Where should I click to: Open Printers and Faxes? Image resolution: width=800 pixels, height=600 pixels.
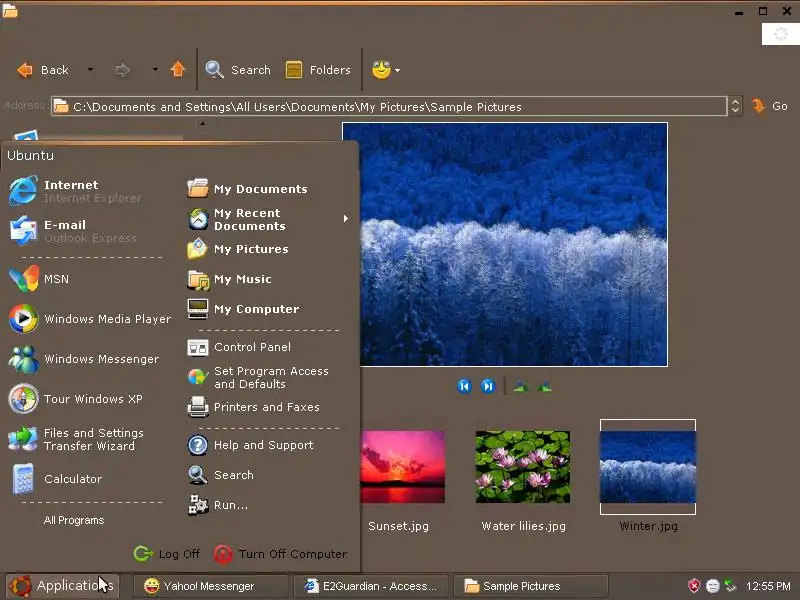tap(253, 407)
